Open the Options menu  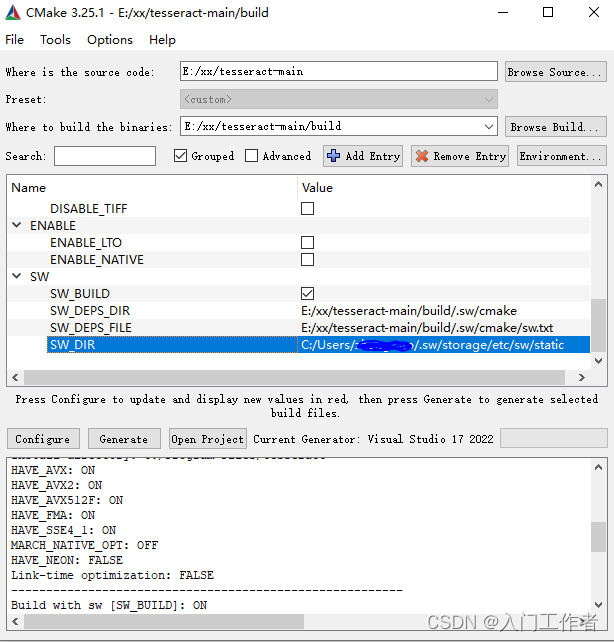click(110, 40)
